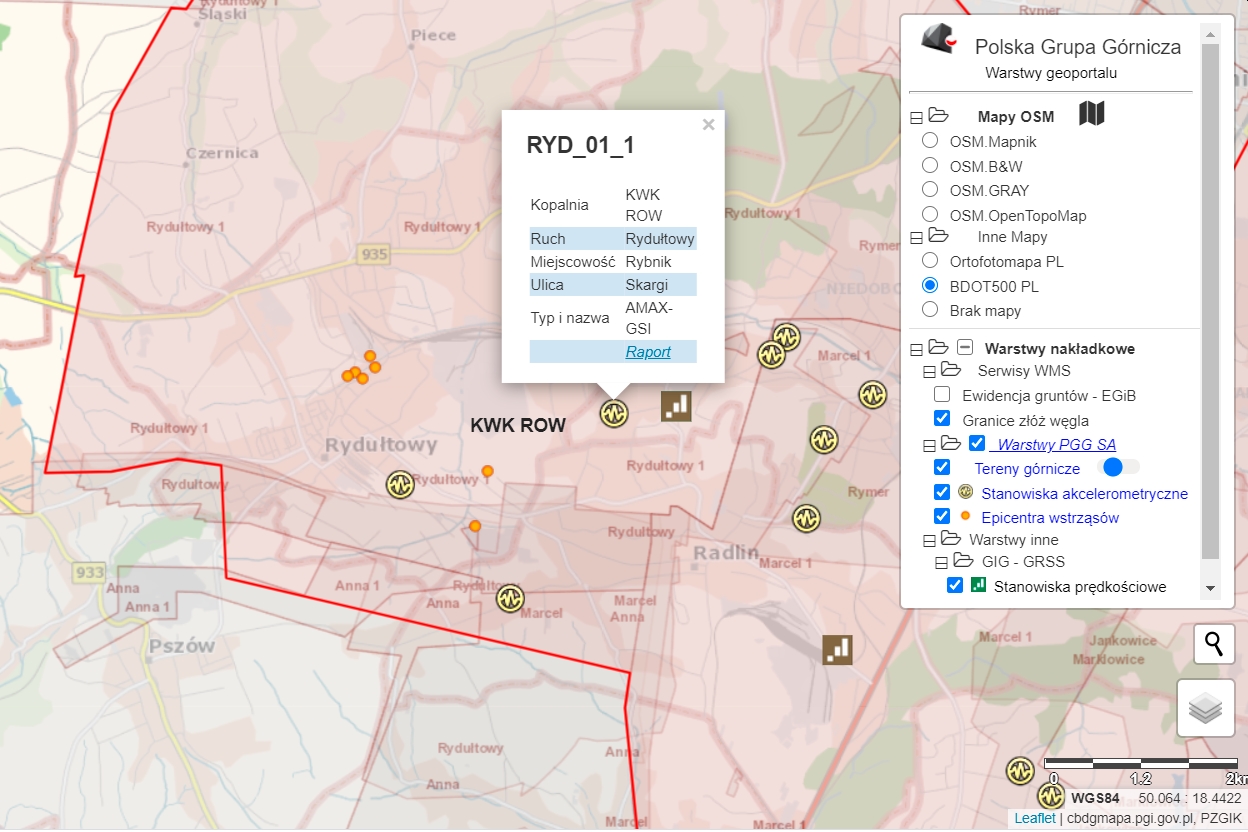The width and height of the screenshot is (1248, 832).
Task: Click the stacked layers button
Action: click(x=1206, y=708)
